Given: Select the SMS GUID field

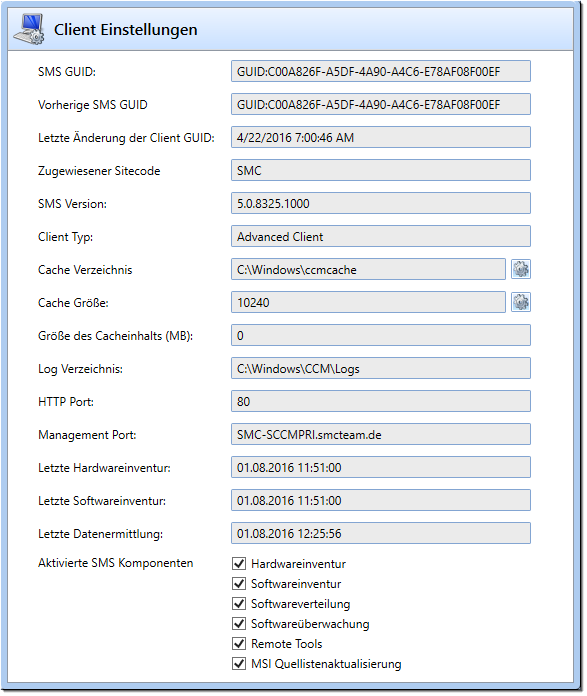Looking at the screenshot, I should point(381,71).
